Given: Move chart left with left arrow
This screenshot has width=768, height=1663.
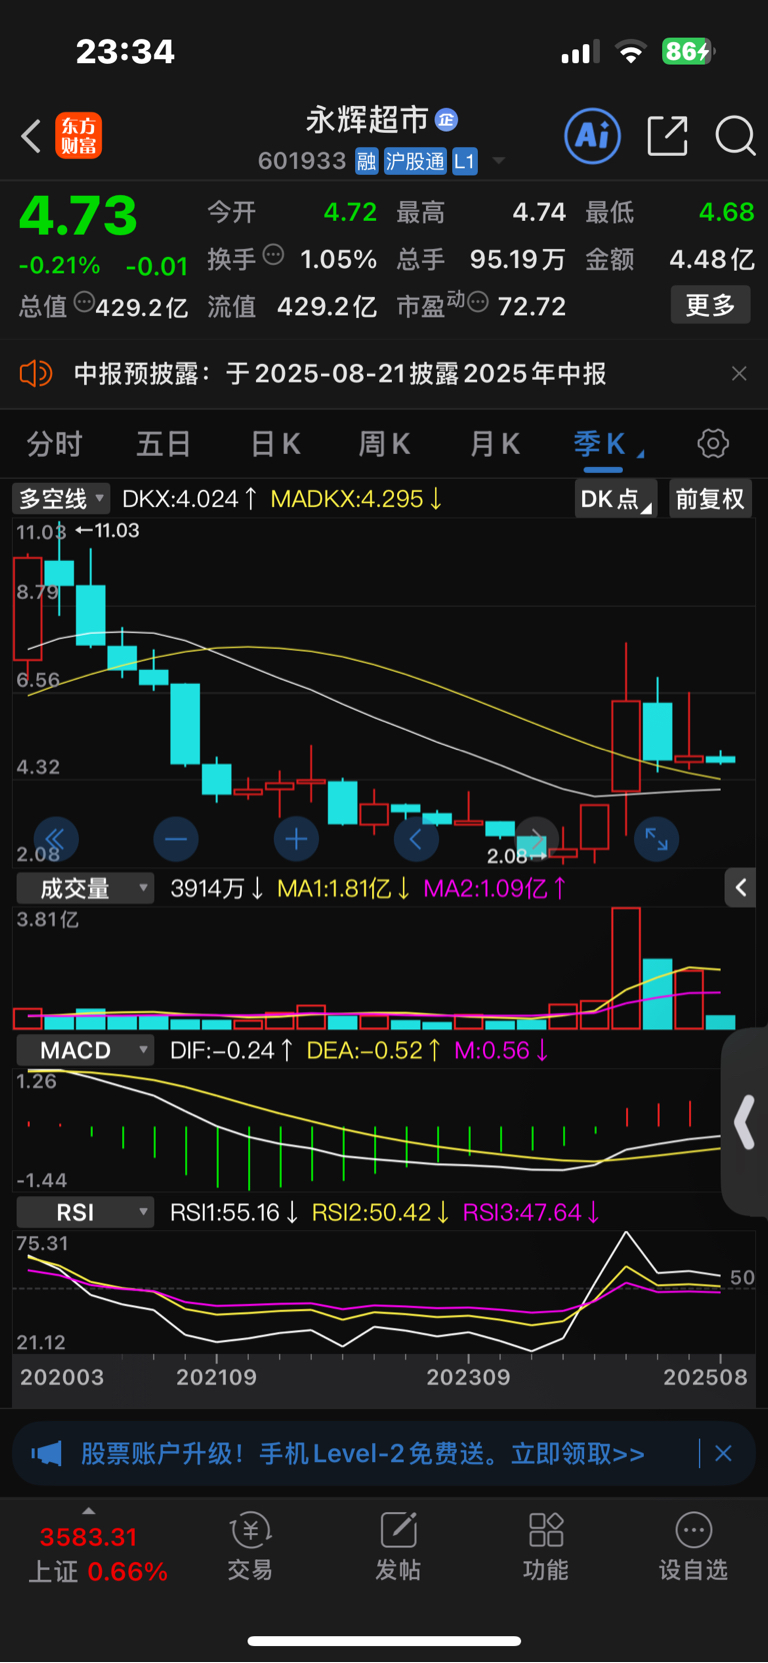Looking at the screenshot, I should coord(416,839).
